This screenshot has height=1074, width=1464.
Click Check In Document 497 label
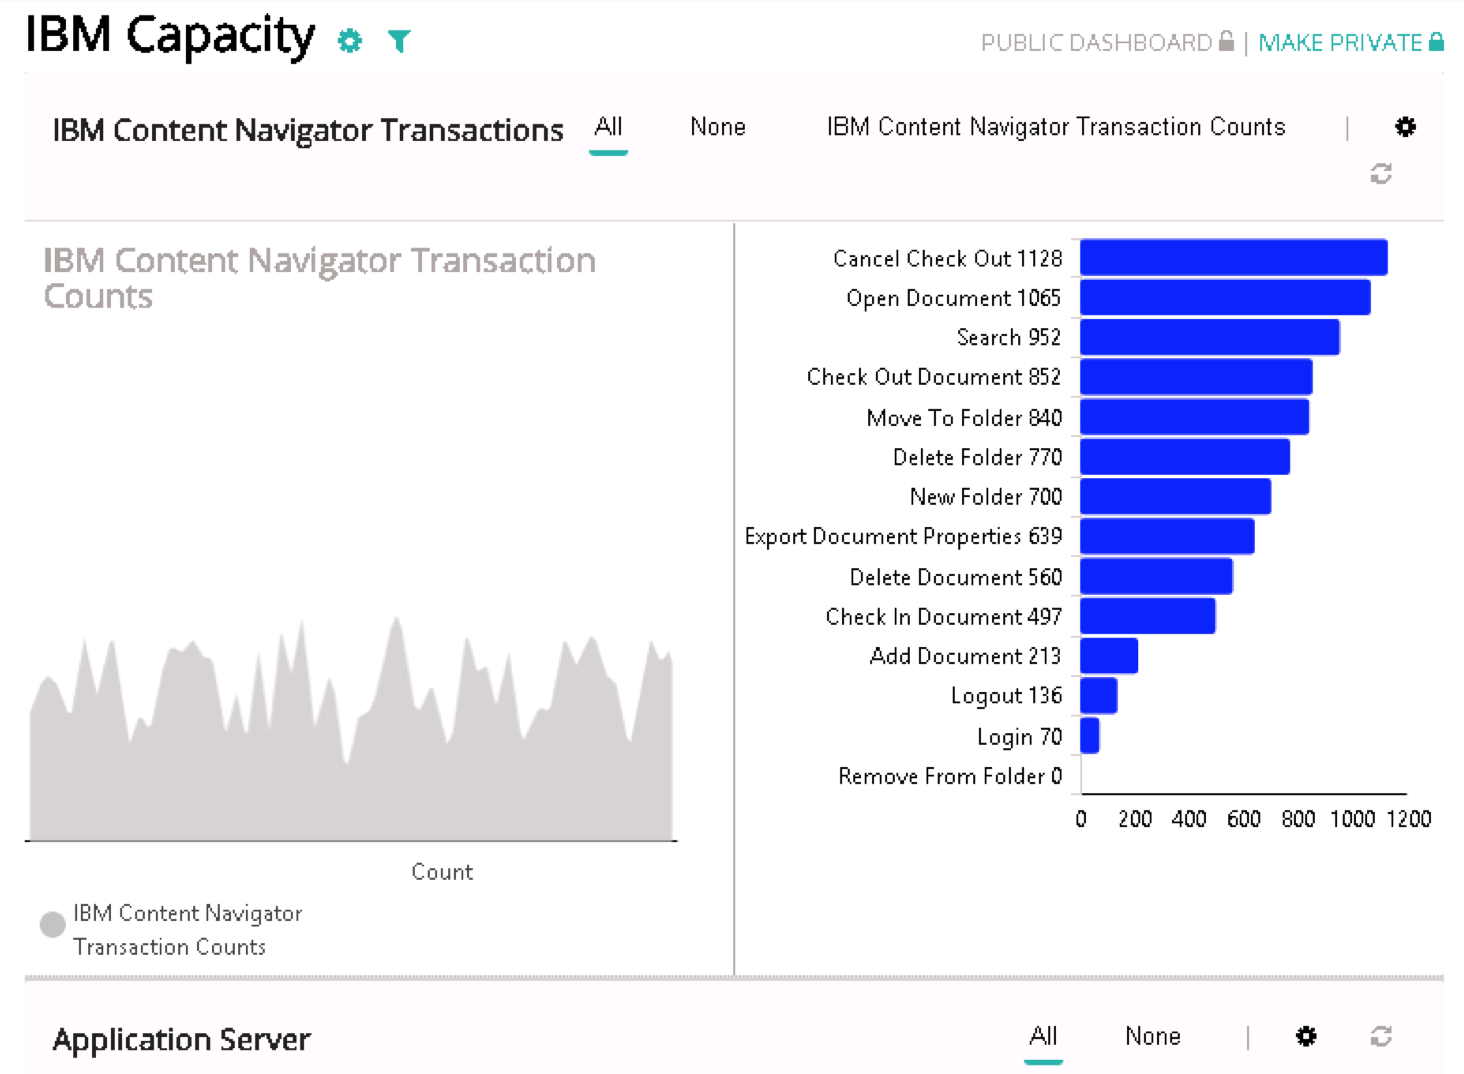944,617
